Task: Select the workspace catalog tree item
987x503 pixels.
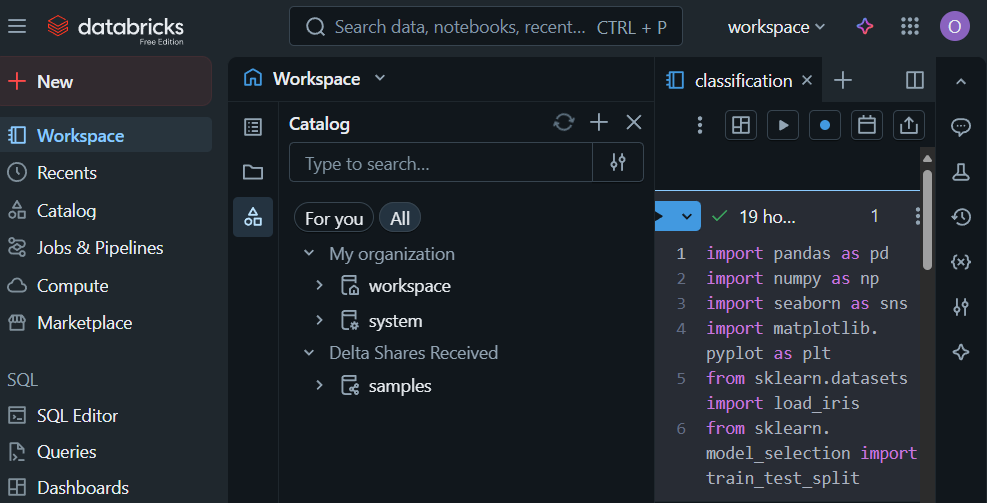Action: point(410,286)
